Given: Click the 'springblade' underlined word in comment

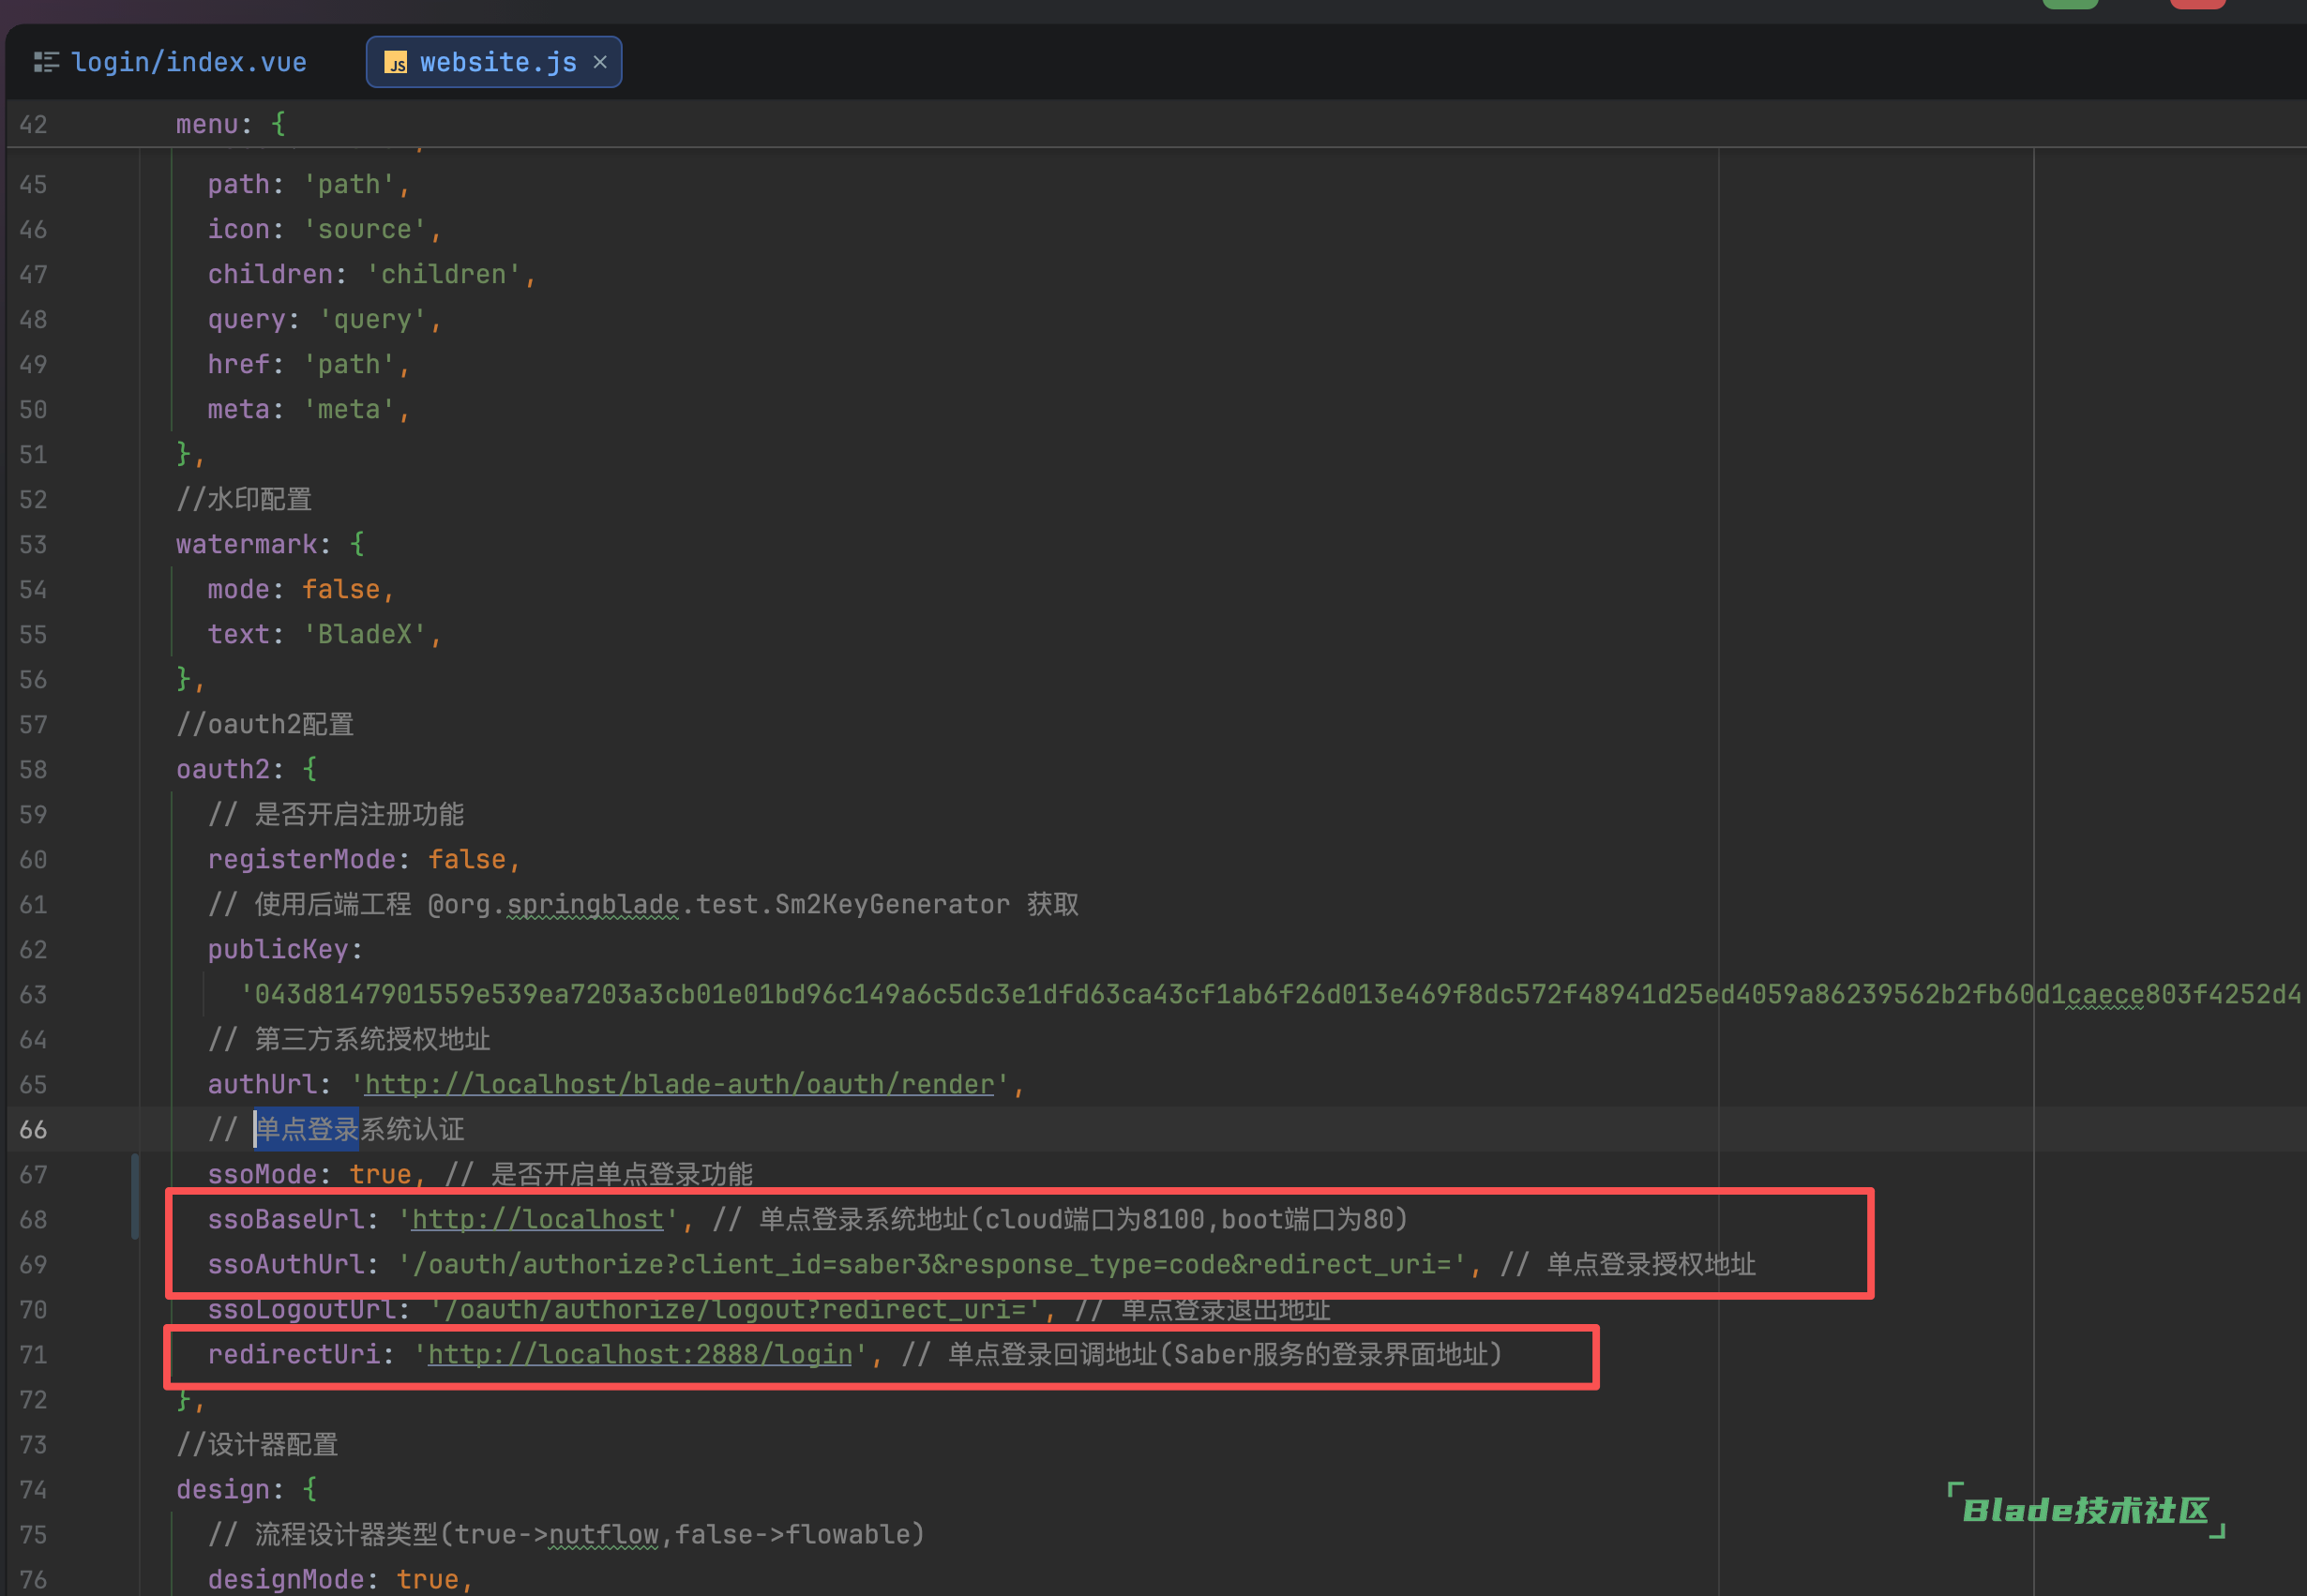Looking at the screenshot, I should [x=593, y=904].
